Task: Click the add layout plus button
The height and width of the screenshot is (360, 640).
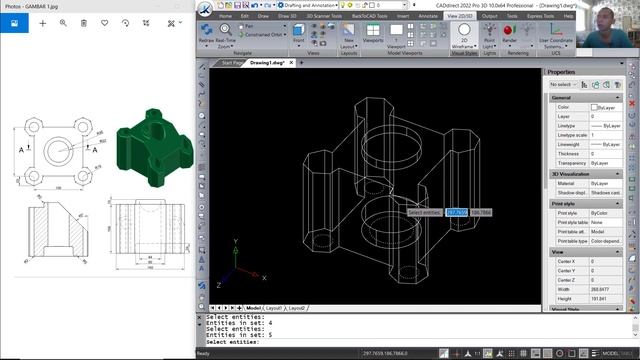Action: point(239,308)
